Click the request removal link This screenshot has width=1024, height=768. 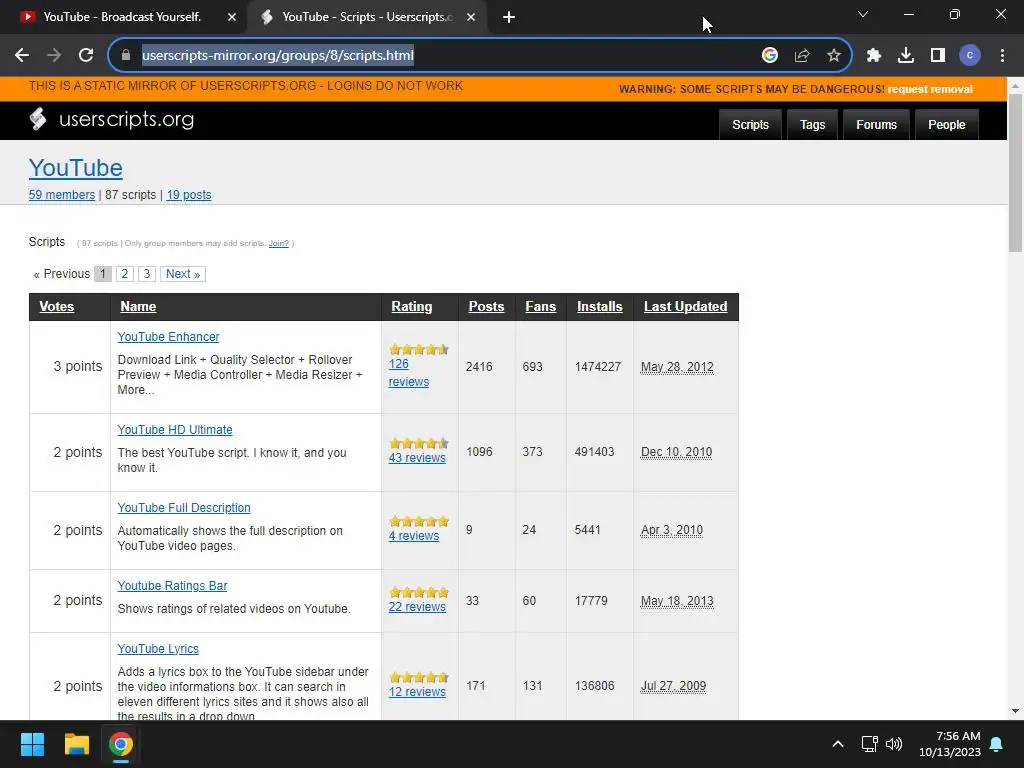[x=930, y=89]
